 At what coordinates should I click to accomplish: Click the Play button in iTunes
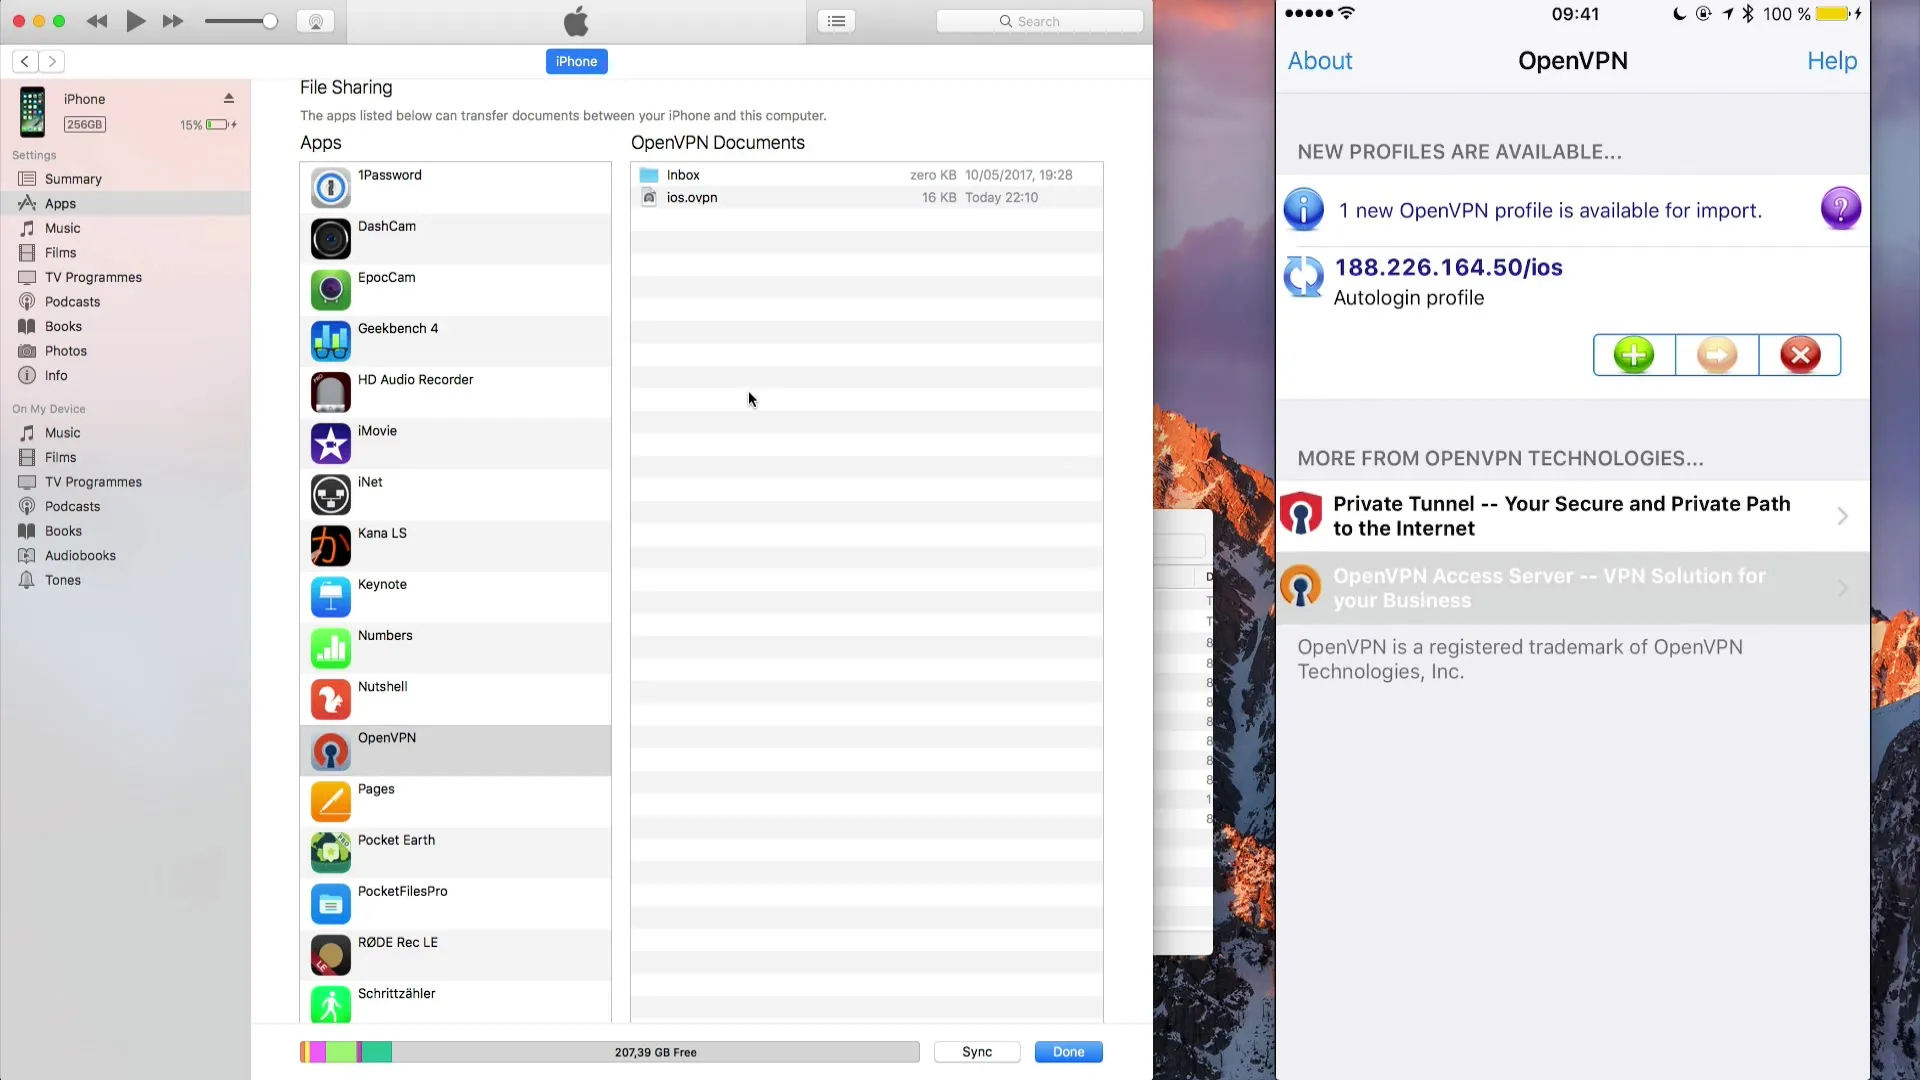click(135, 21)
